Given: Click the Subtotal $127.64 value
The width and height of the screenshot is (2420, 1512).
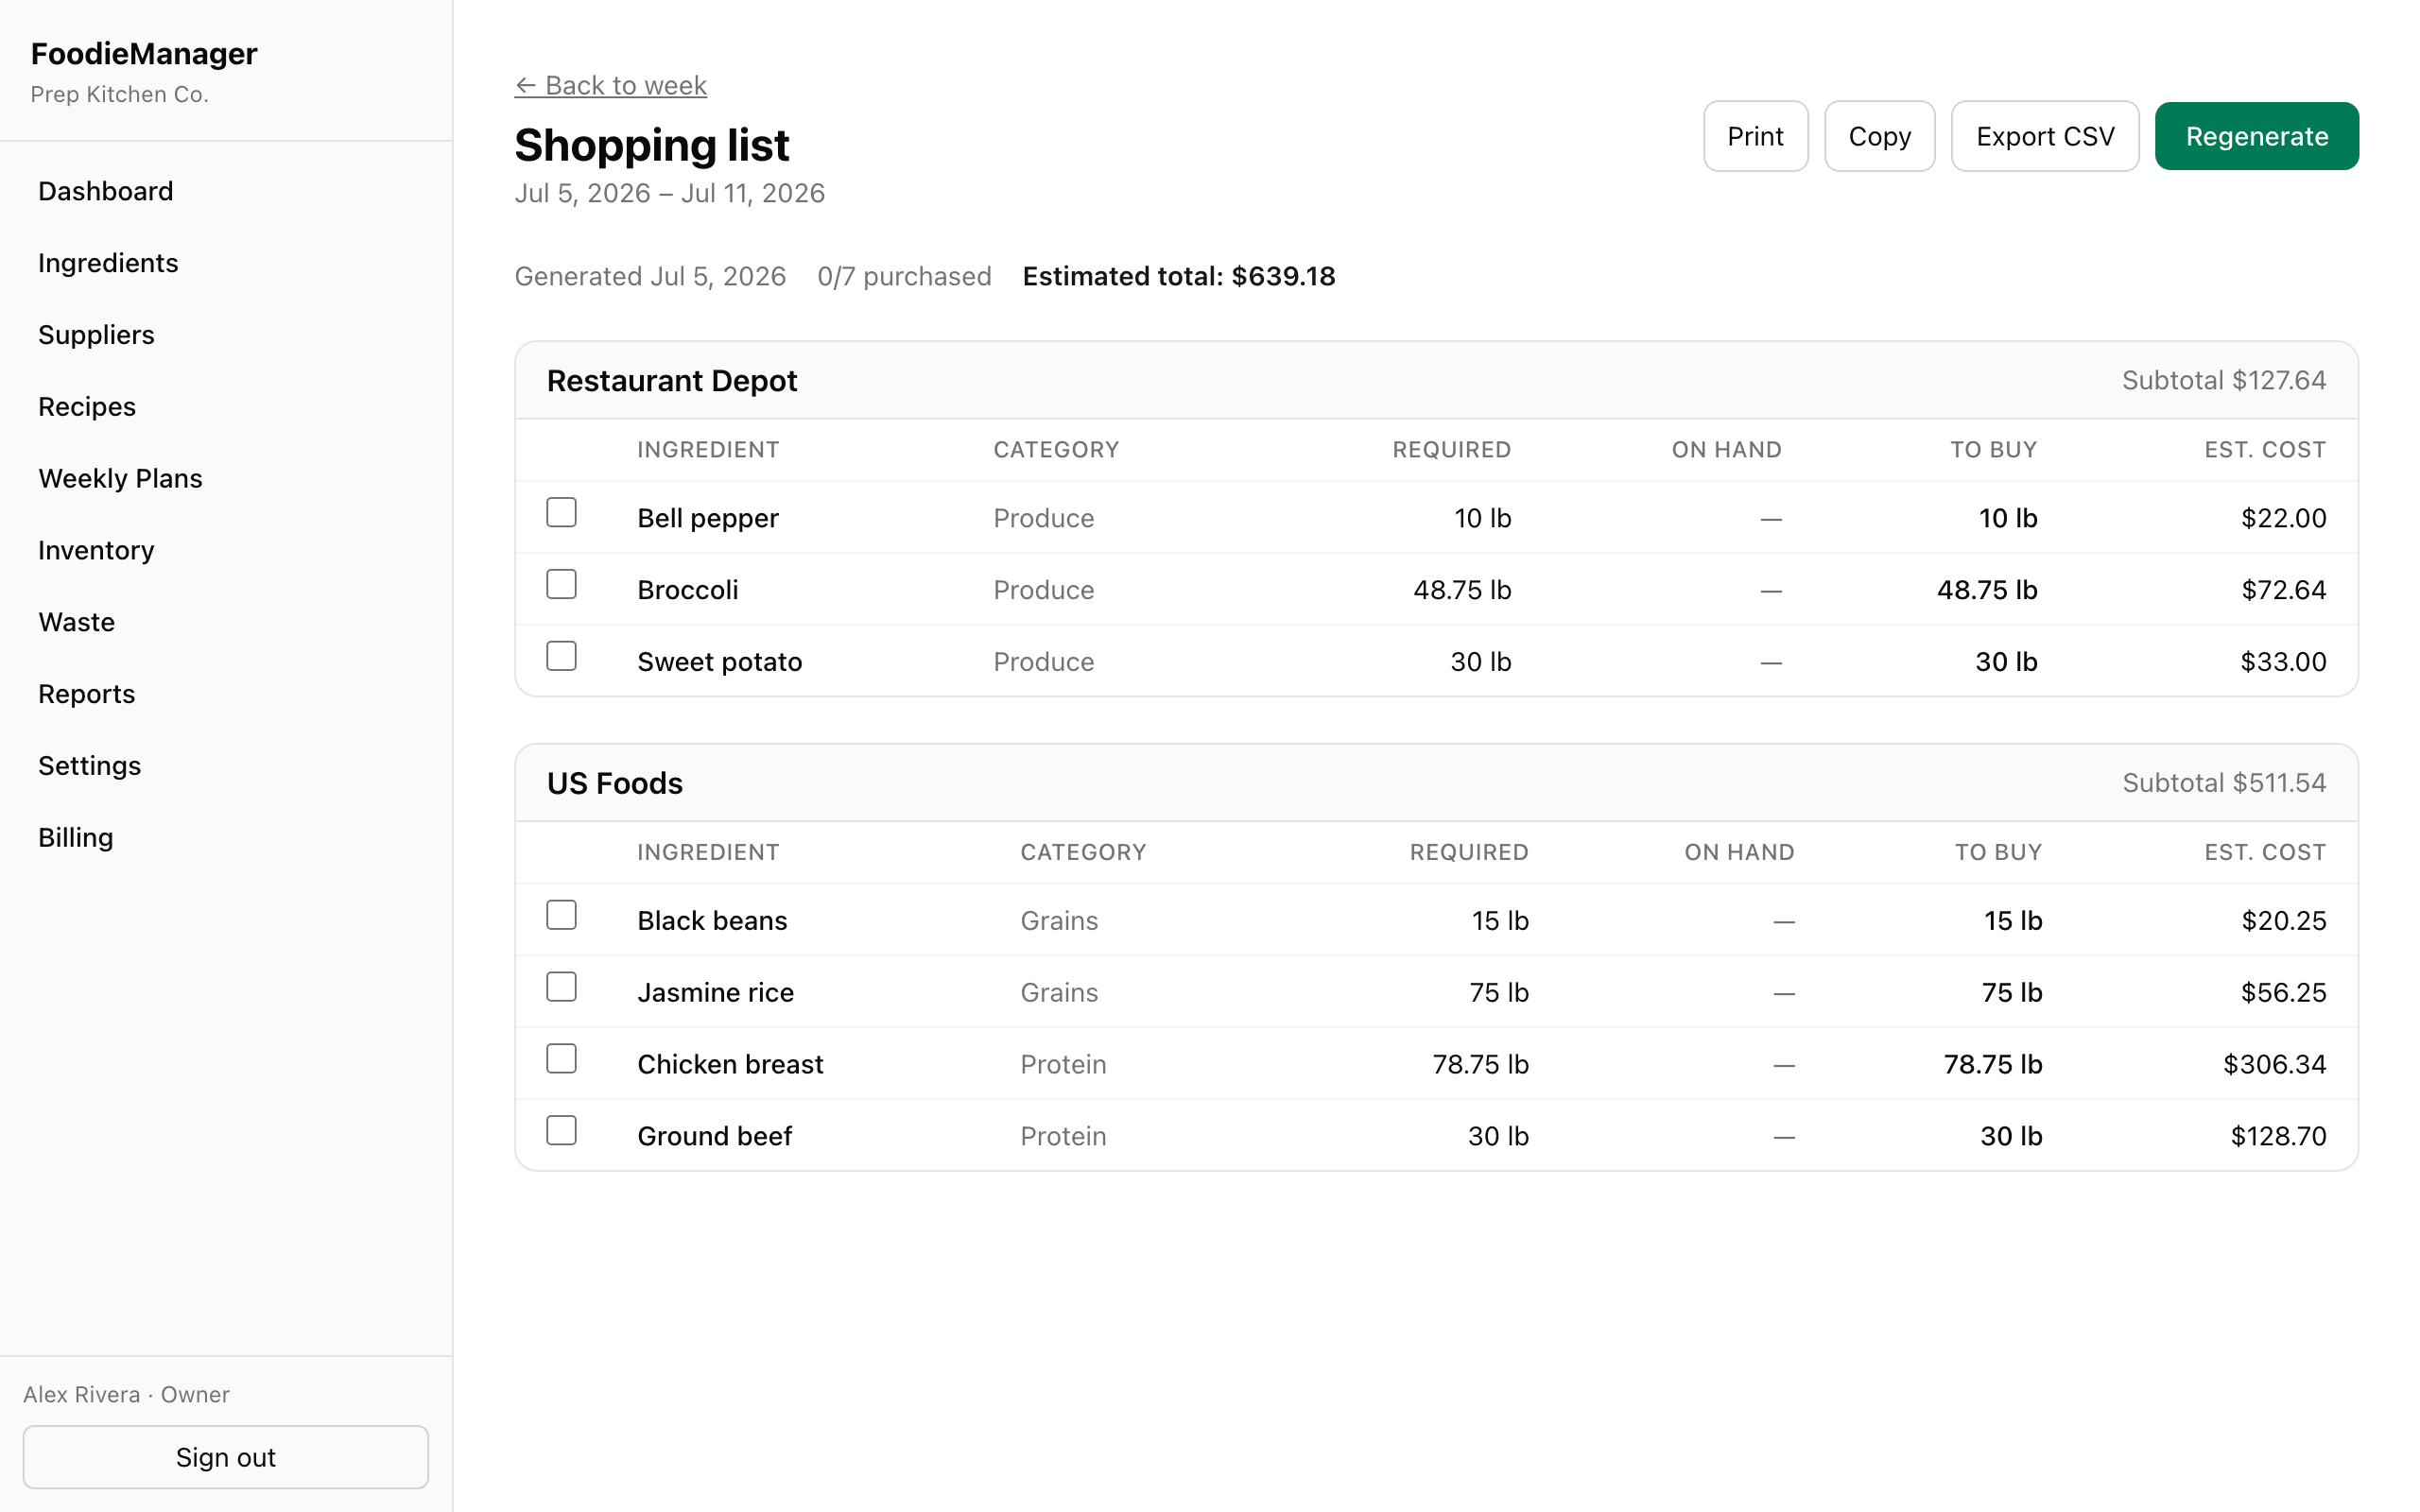Looking at the screenshot, I should [x=2224, y=381].
